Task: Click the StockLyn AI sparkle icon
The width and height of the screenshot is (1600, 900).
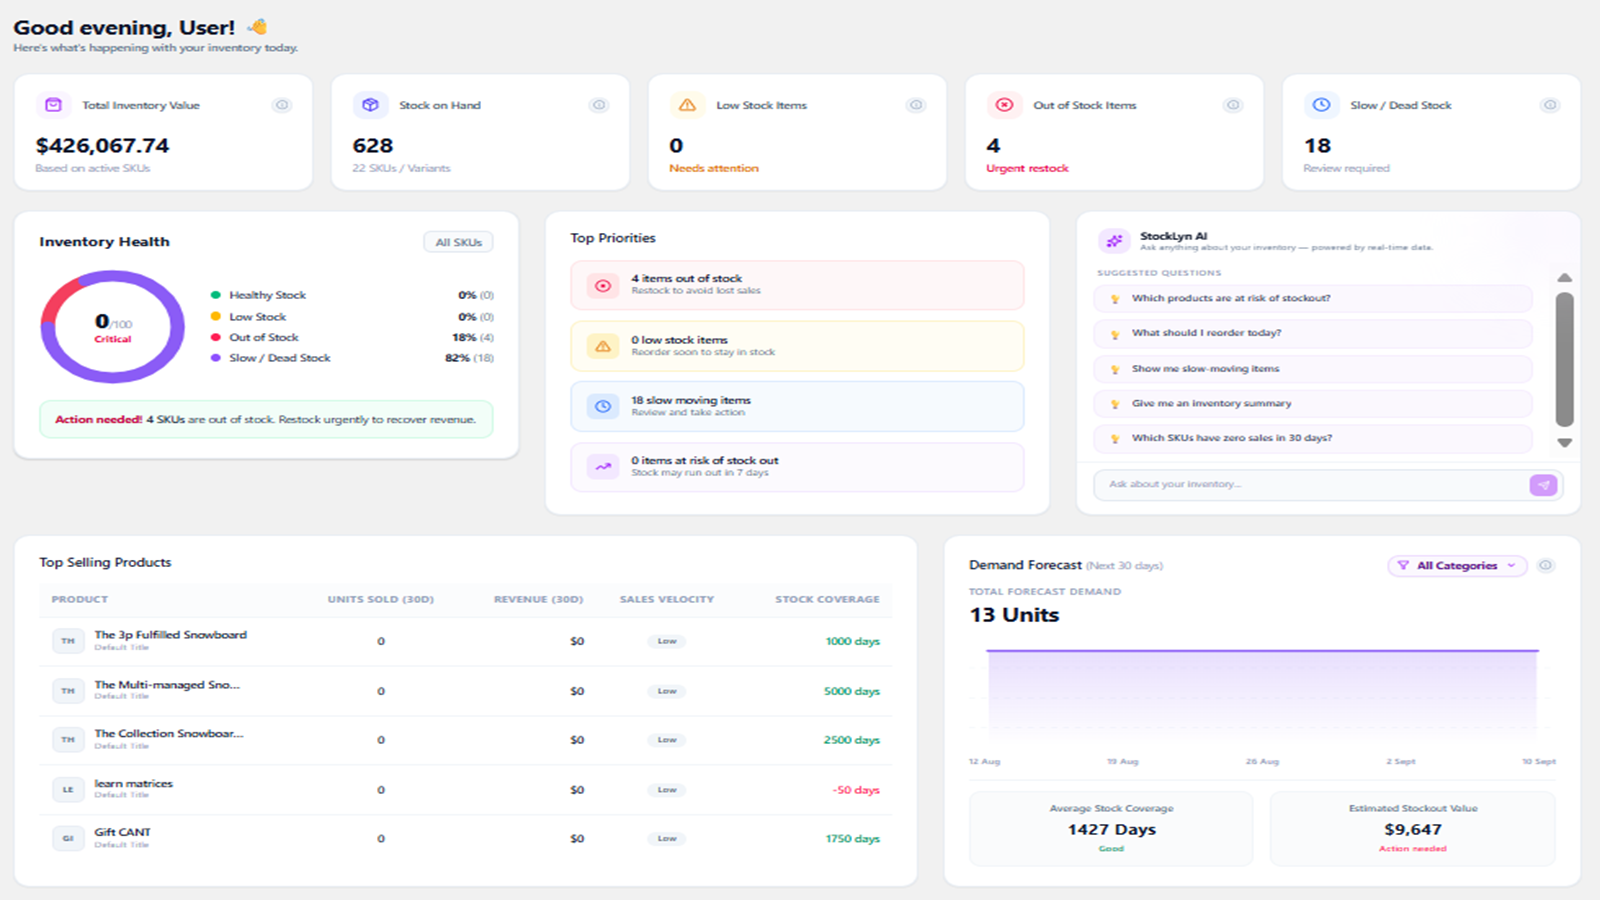Action: pos(1114,241)
